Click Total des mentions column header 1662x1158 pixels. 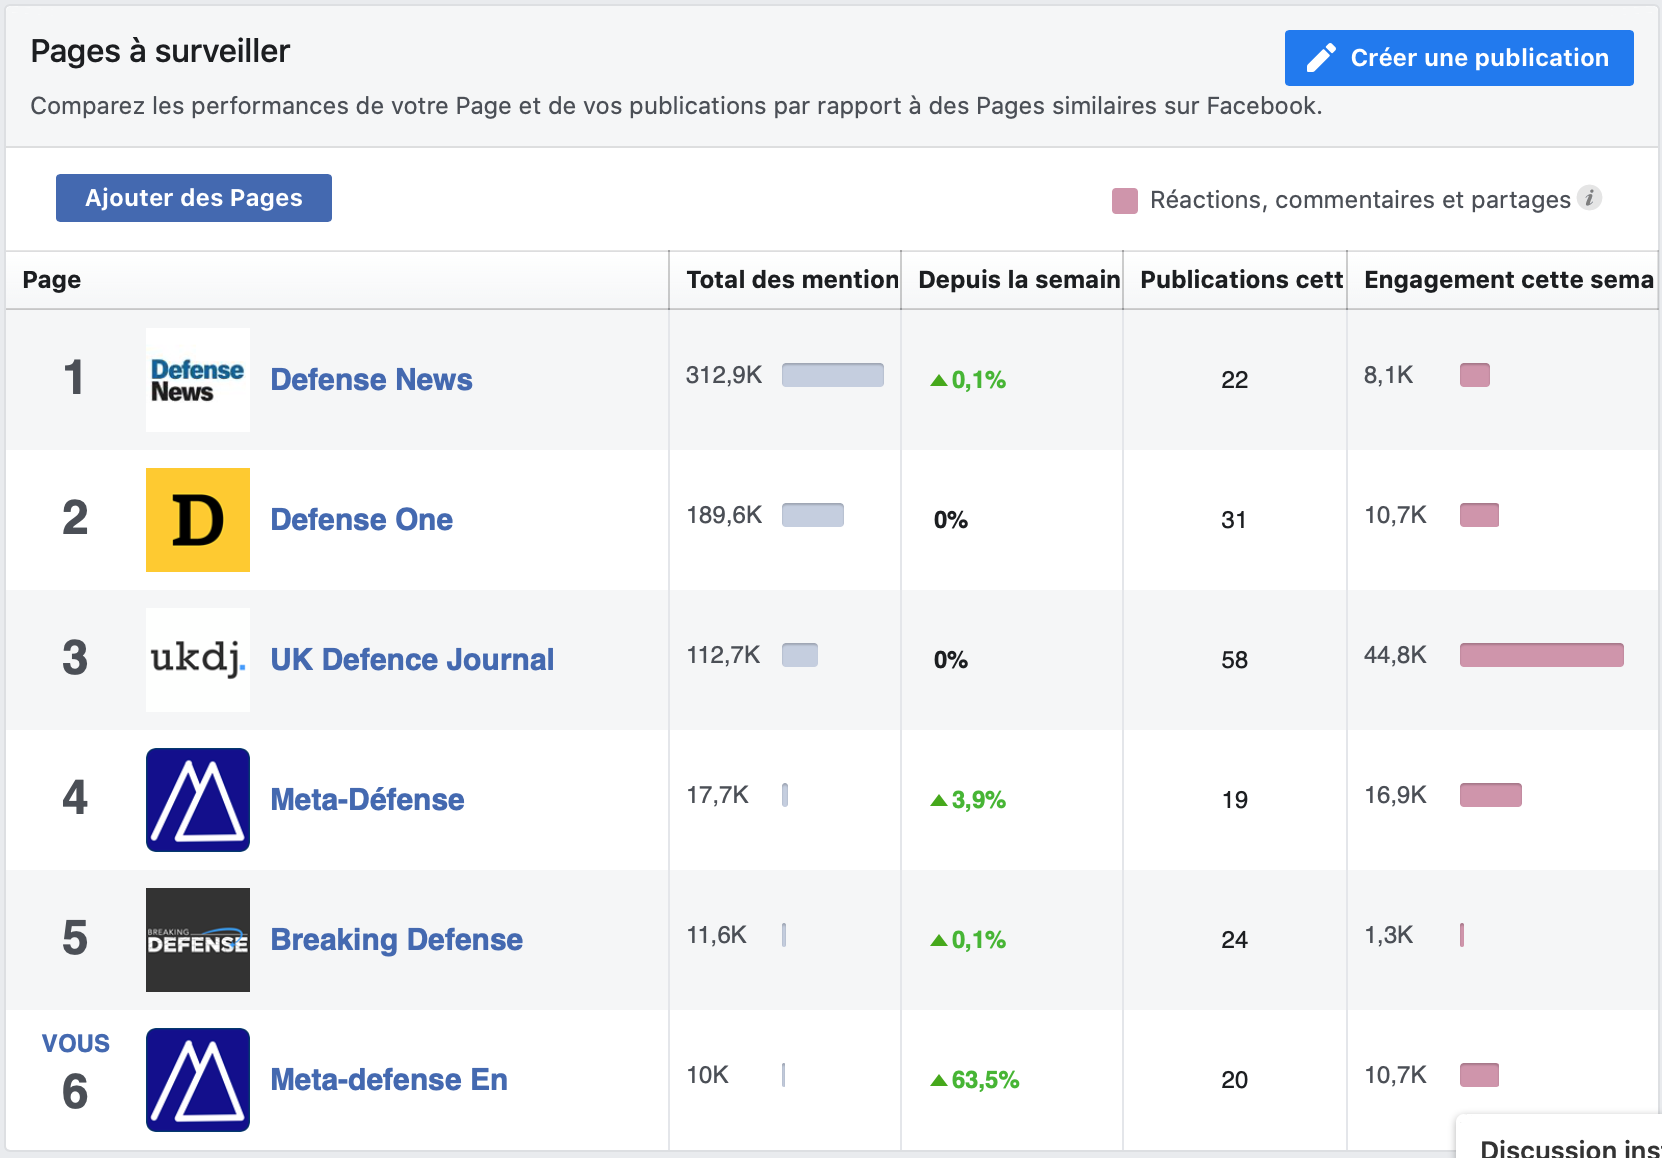click(x=785, y=280)
